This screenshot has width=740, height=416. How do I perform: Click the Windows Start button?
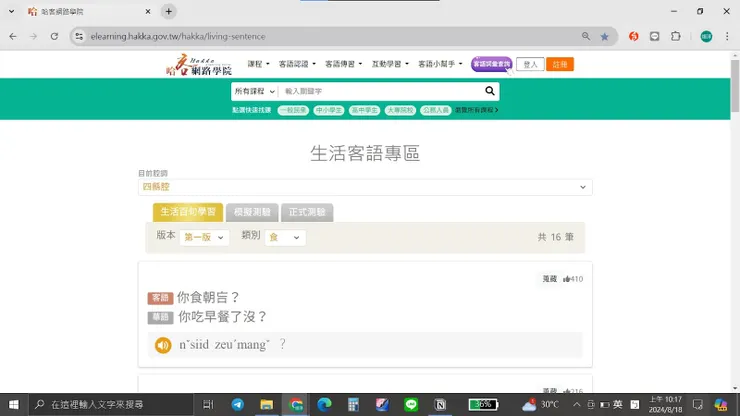(x=14, y=405)
